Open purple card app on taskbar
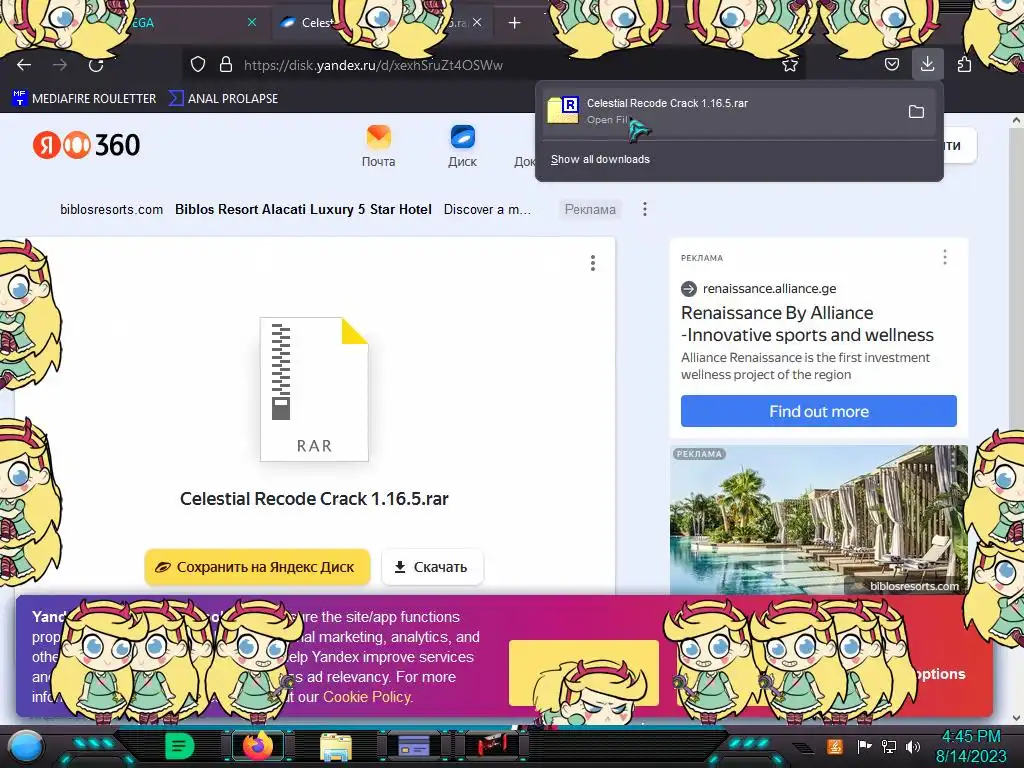This screenshot has height=768, width=1024. pyautogui.click(x=413, y=746)
